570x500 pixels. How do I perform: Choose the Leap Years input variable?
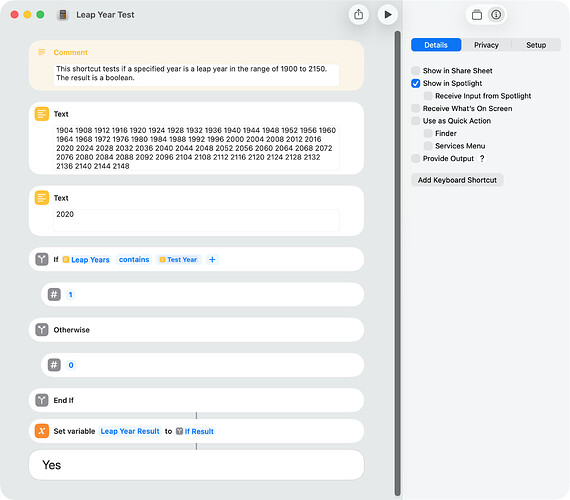[86, 259]
